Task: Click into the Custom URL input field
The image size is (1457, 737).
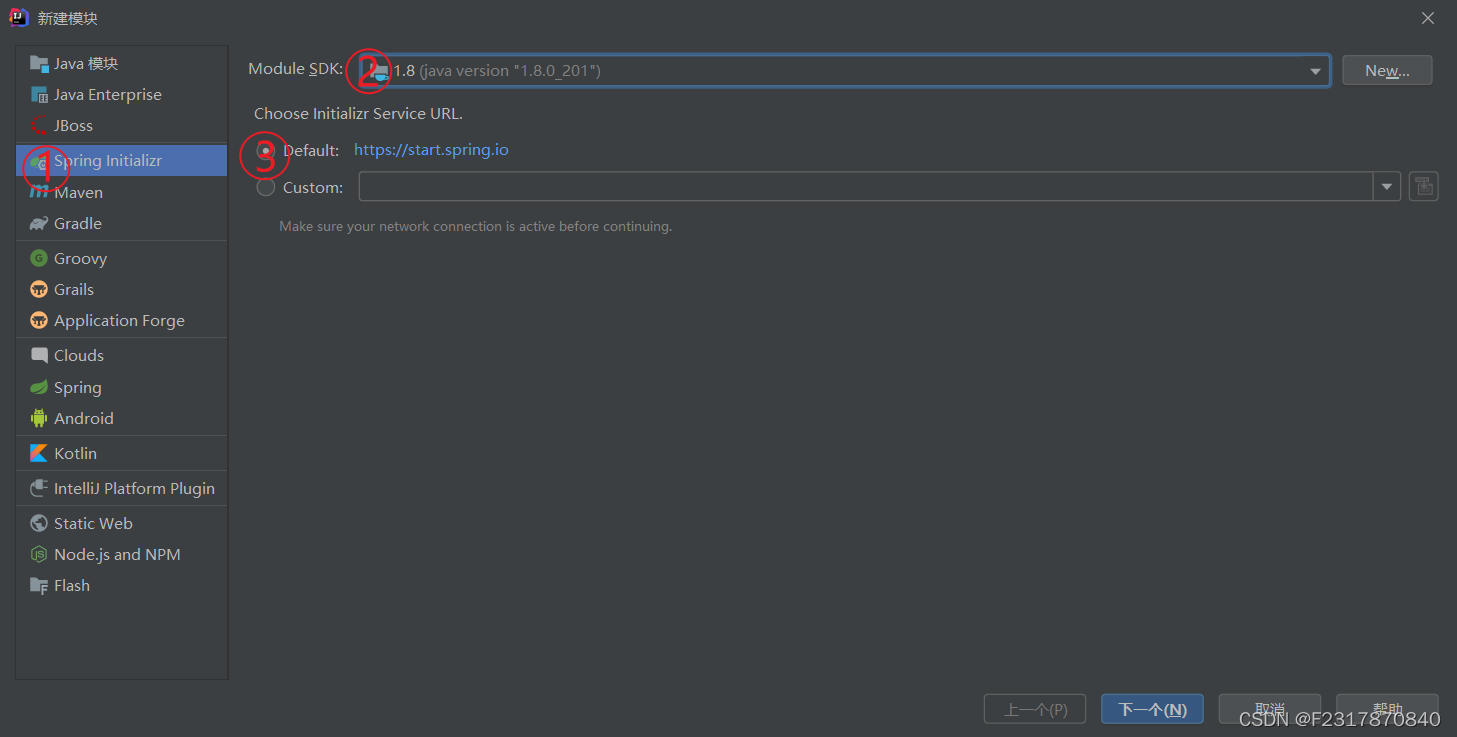Action: coord(866,187)
